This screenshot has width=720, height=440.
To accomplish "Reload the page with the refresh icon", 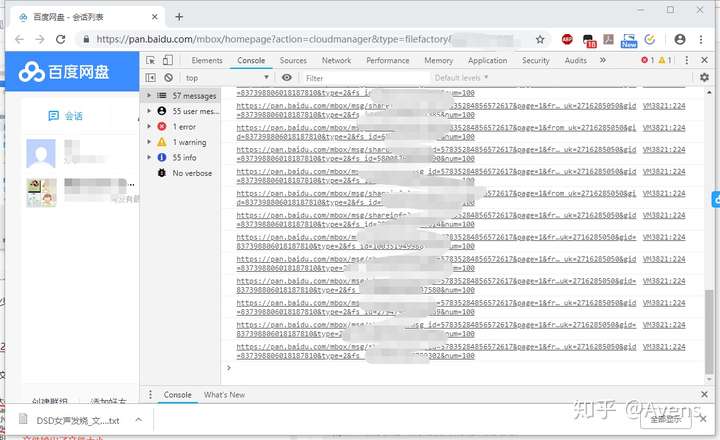I will coord(61,39).
